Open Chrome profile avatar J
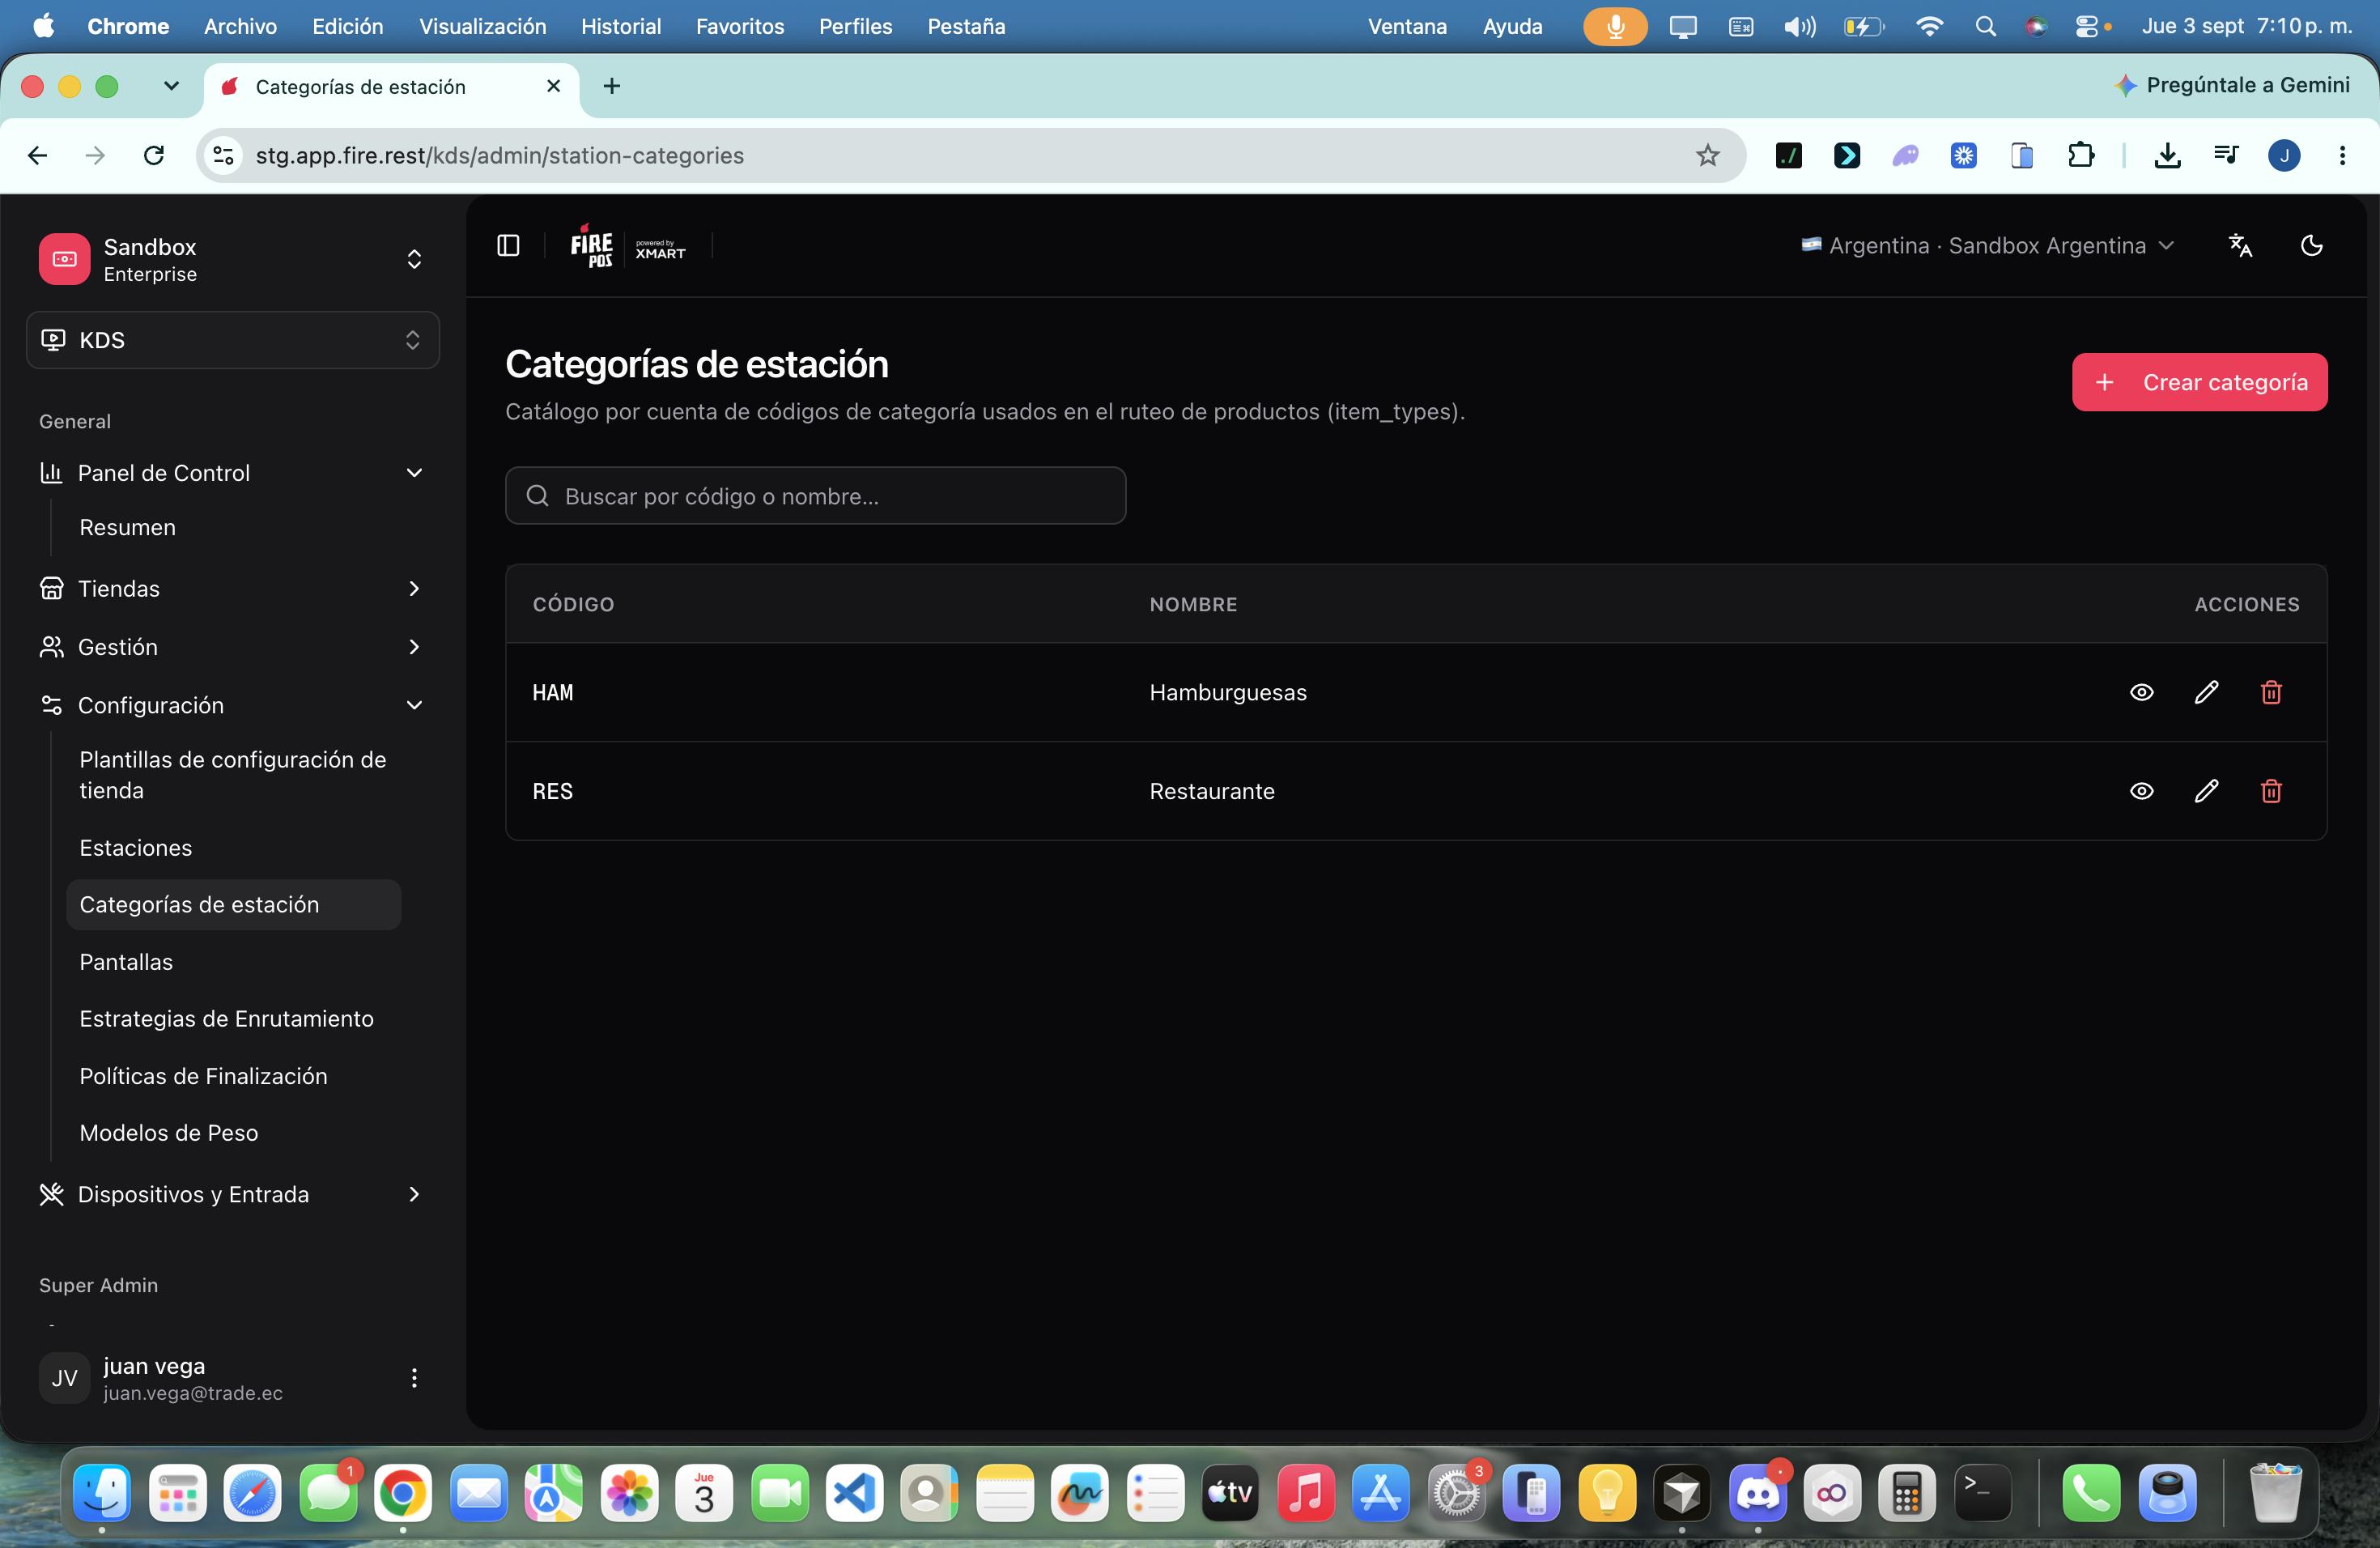The image size is (2380, 1548). 2284,155
